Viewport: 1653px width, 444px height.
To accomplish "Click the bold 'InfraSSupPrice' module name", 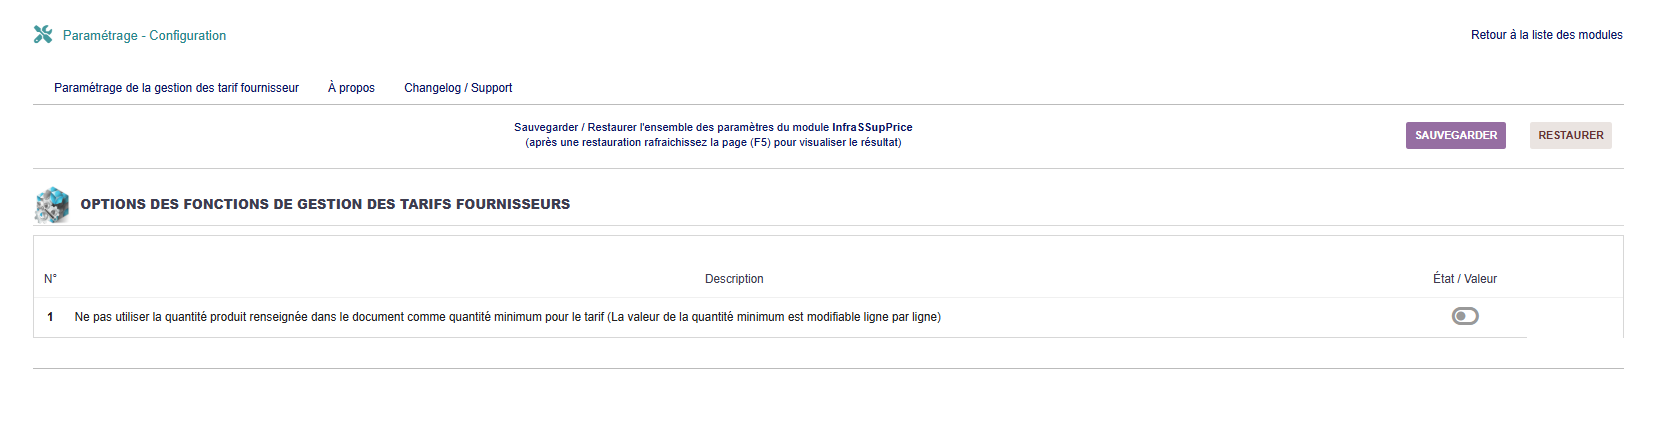I will [x=872, y=127].
